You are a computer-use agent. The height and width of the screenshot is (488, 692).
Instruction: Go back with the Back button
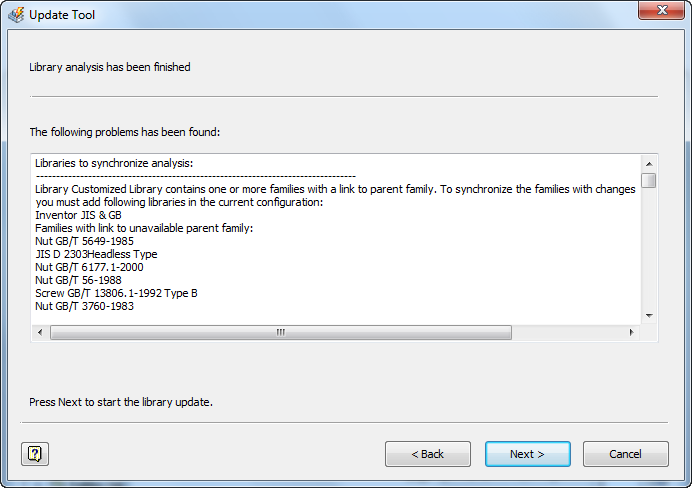click(427, 454)
